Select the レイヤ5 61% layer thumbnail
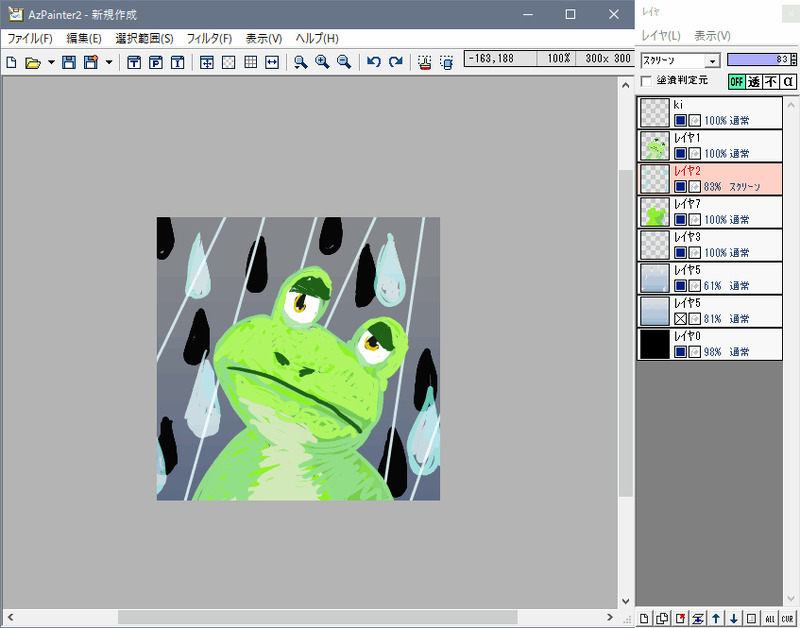 point(655,279)
